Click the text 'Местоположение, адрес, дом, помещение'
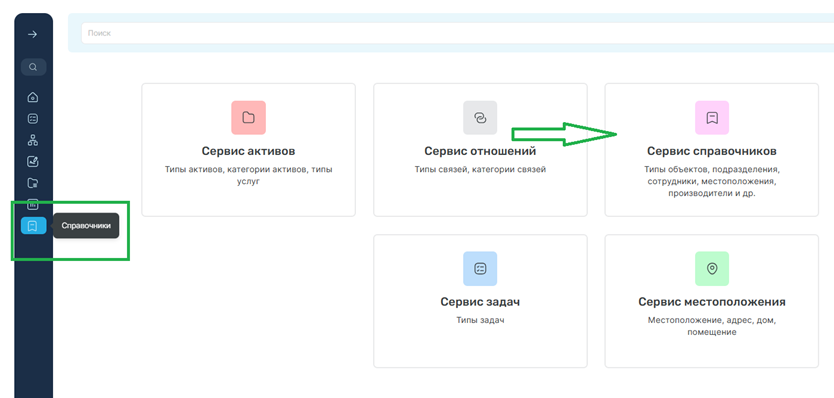 pos(712,326)
